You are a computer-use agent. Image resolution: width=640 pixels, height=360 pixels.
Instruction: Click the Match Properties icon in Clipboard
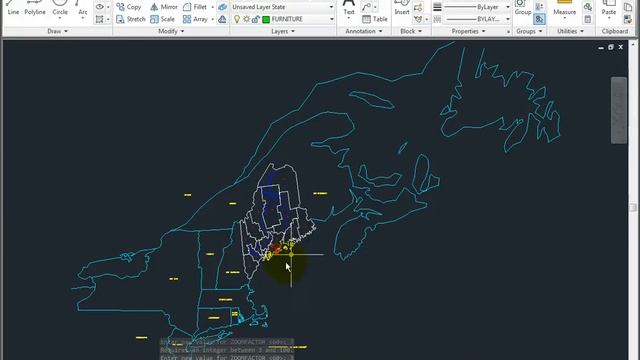coord(628,19)
